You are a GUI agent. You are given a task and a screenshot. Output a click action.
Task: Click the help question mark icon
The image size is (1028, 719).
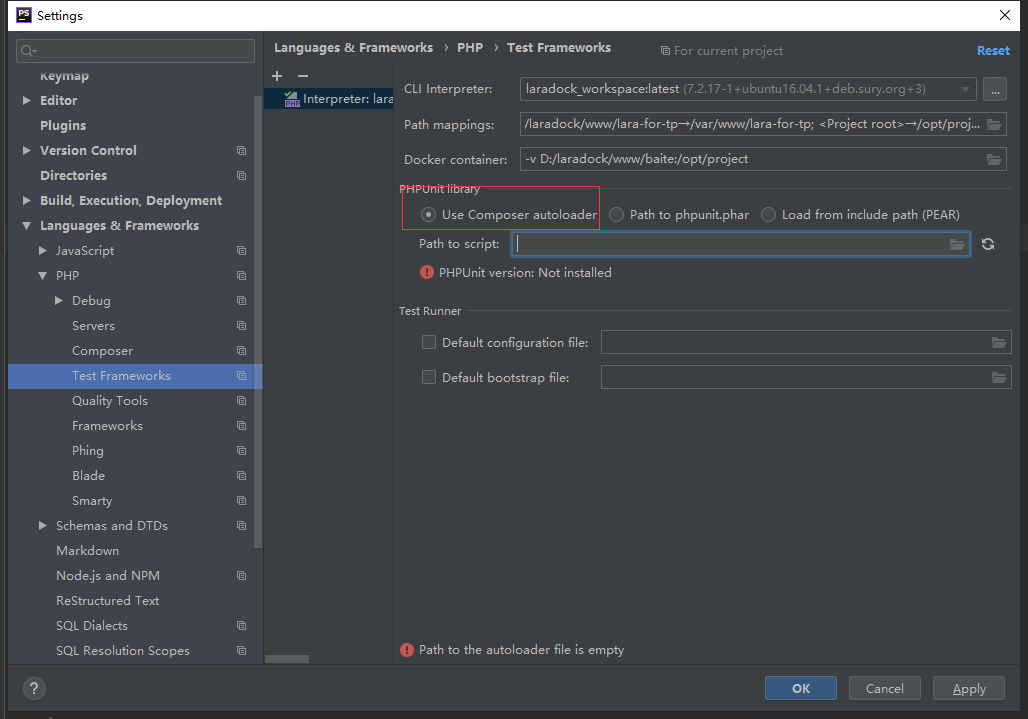(x=35, y=688)
